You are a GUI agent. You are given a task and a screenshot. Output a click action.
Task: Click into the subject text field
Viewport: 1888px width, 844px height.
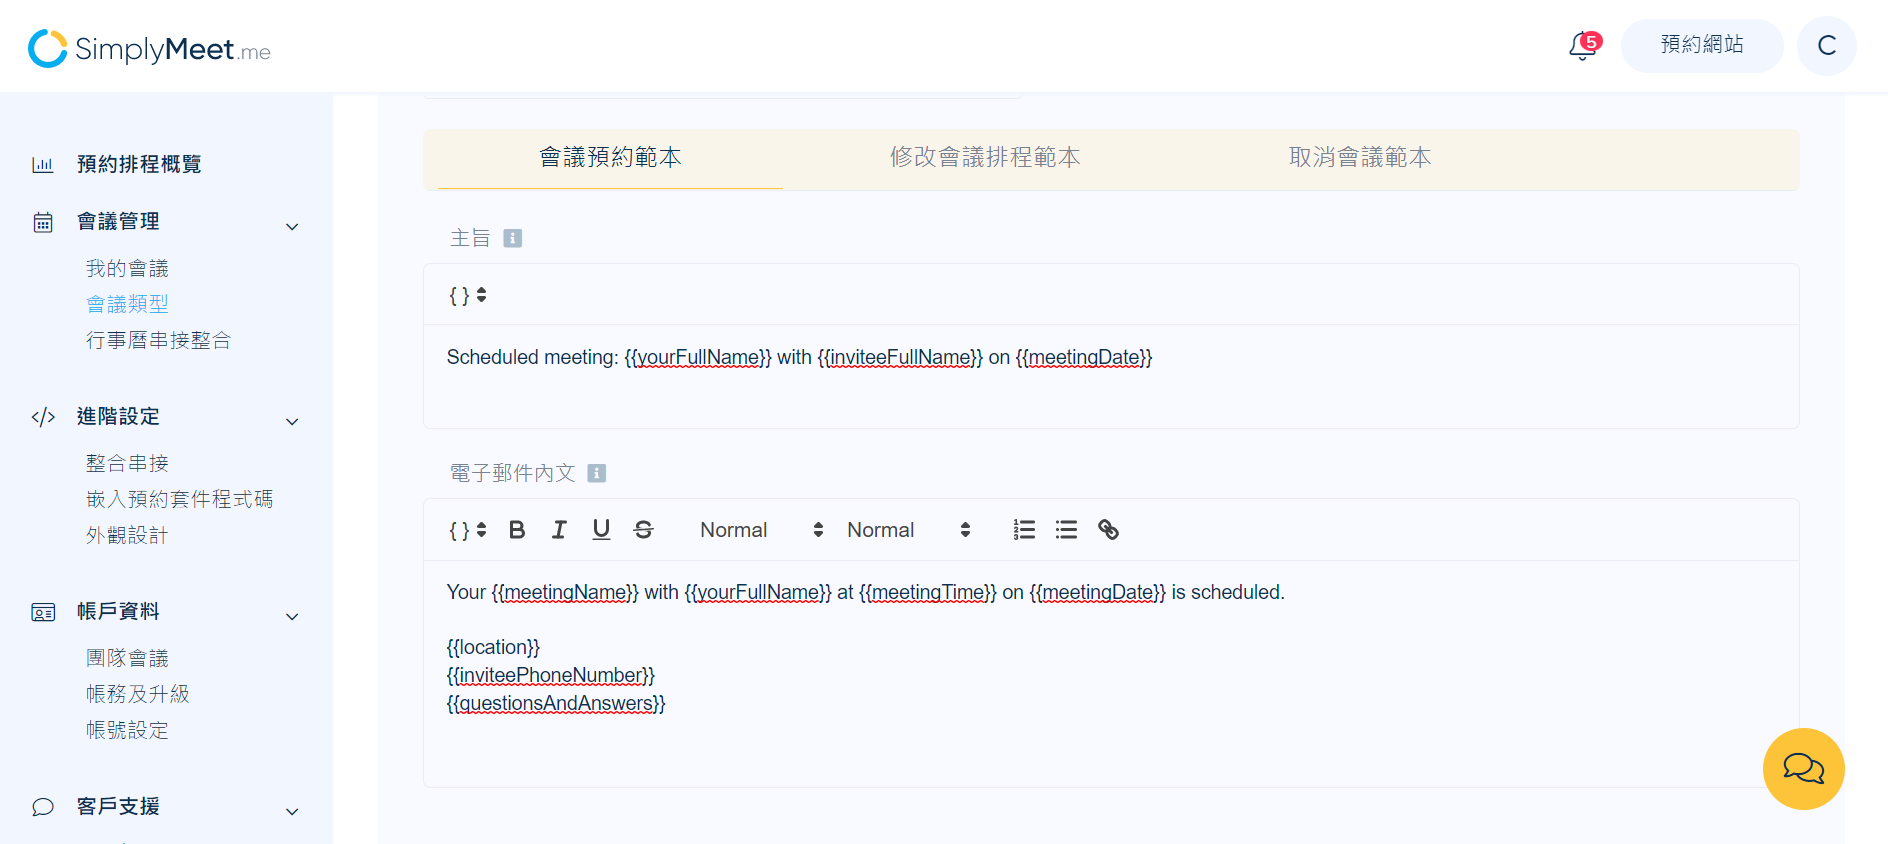[1111, 376]
